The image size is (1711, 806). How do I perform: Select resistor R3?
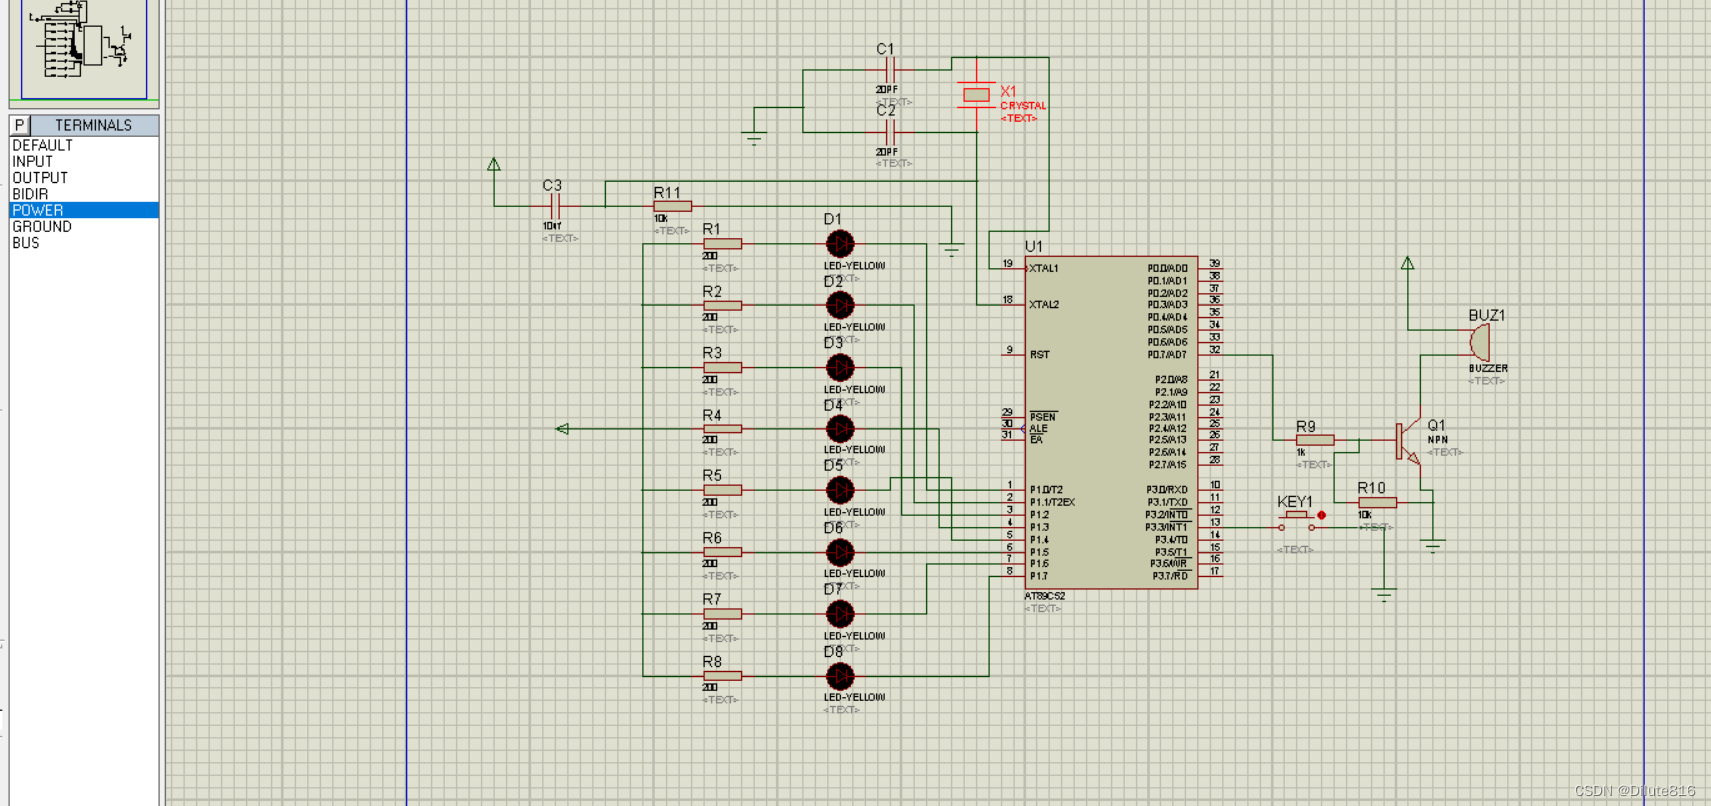(x=722, y=368)
